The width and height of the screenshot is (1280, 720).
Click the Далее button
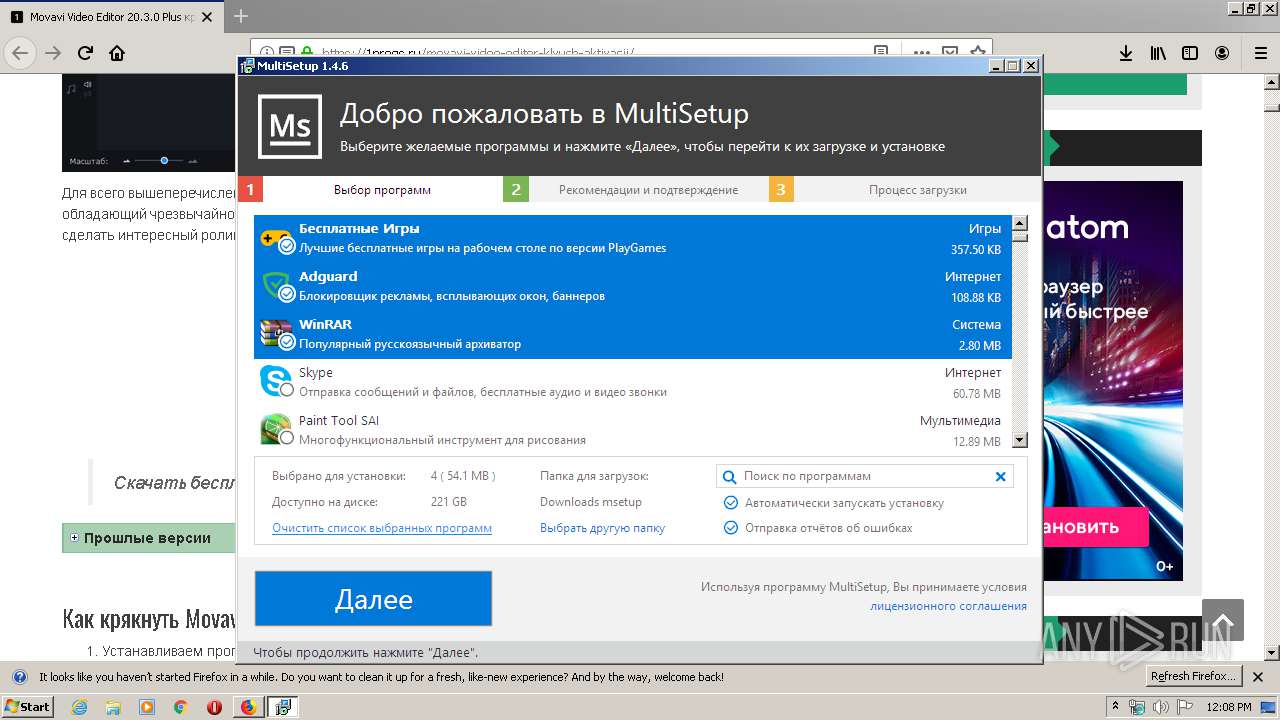pyautogui.click(x=373, y=599)
